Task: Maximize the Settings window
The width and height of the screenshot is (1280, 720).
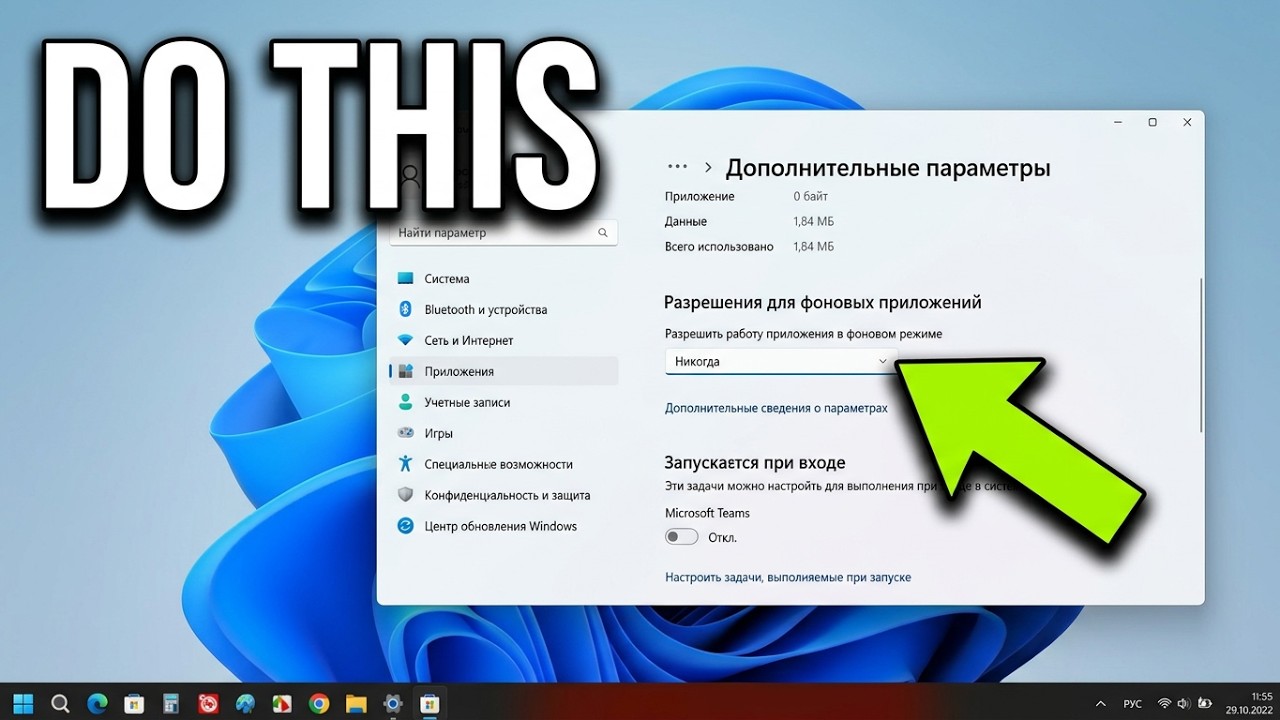Action: click(x=1152, y=122)
